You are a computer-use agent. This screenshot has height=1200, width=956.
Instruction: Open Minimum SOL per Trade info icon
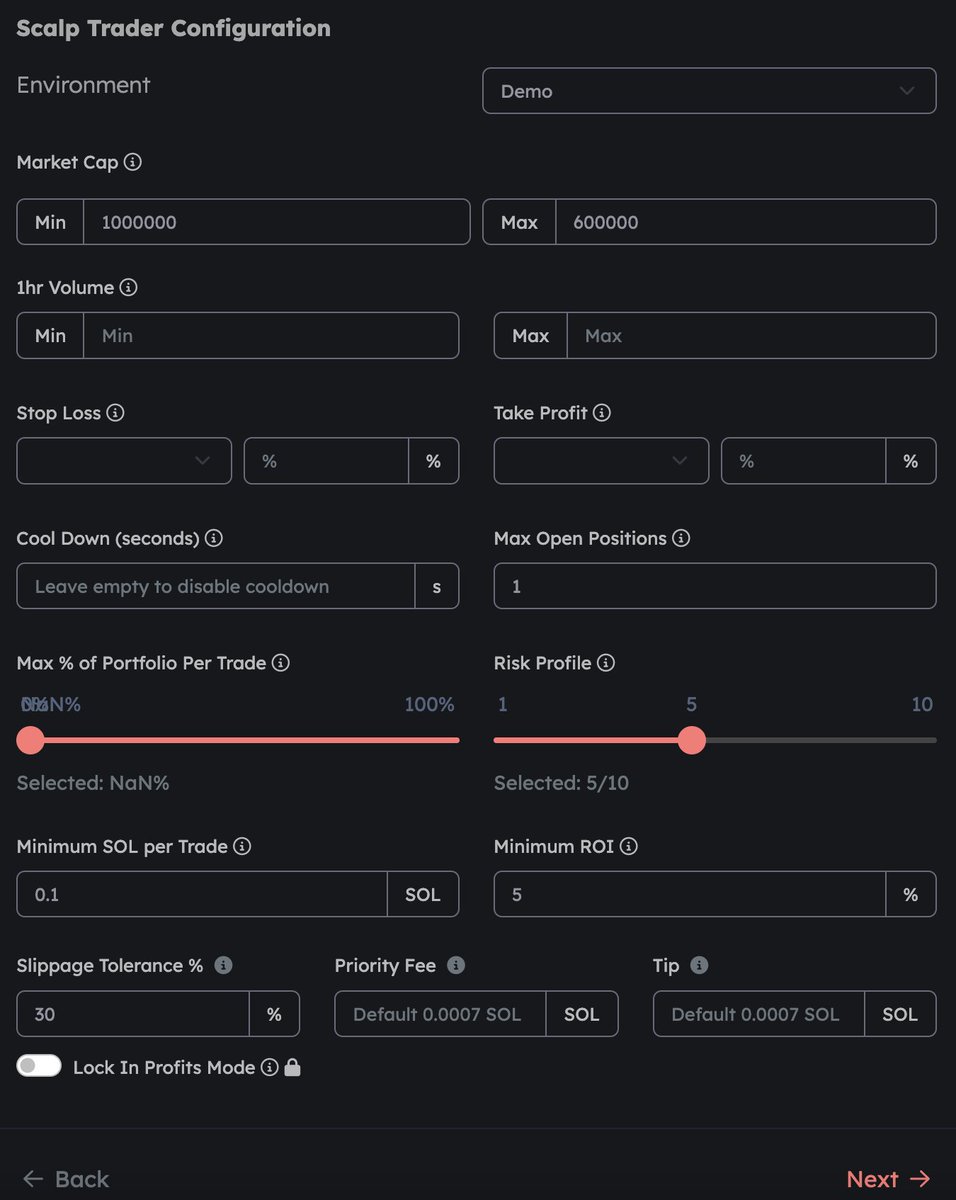242,846
